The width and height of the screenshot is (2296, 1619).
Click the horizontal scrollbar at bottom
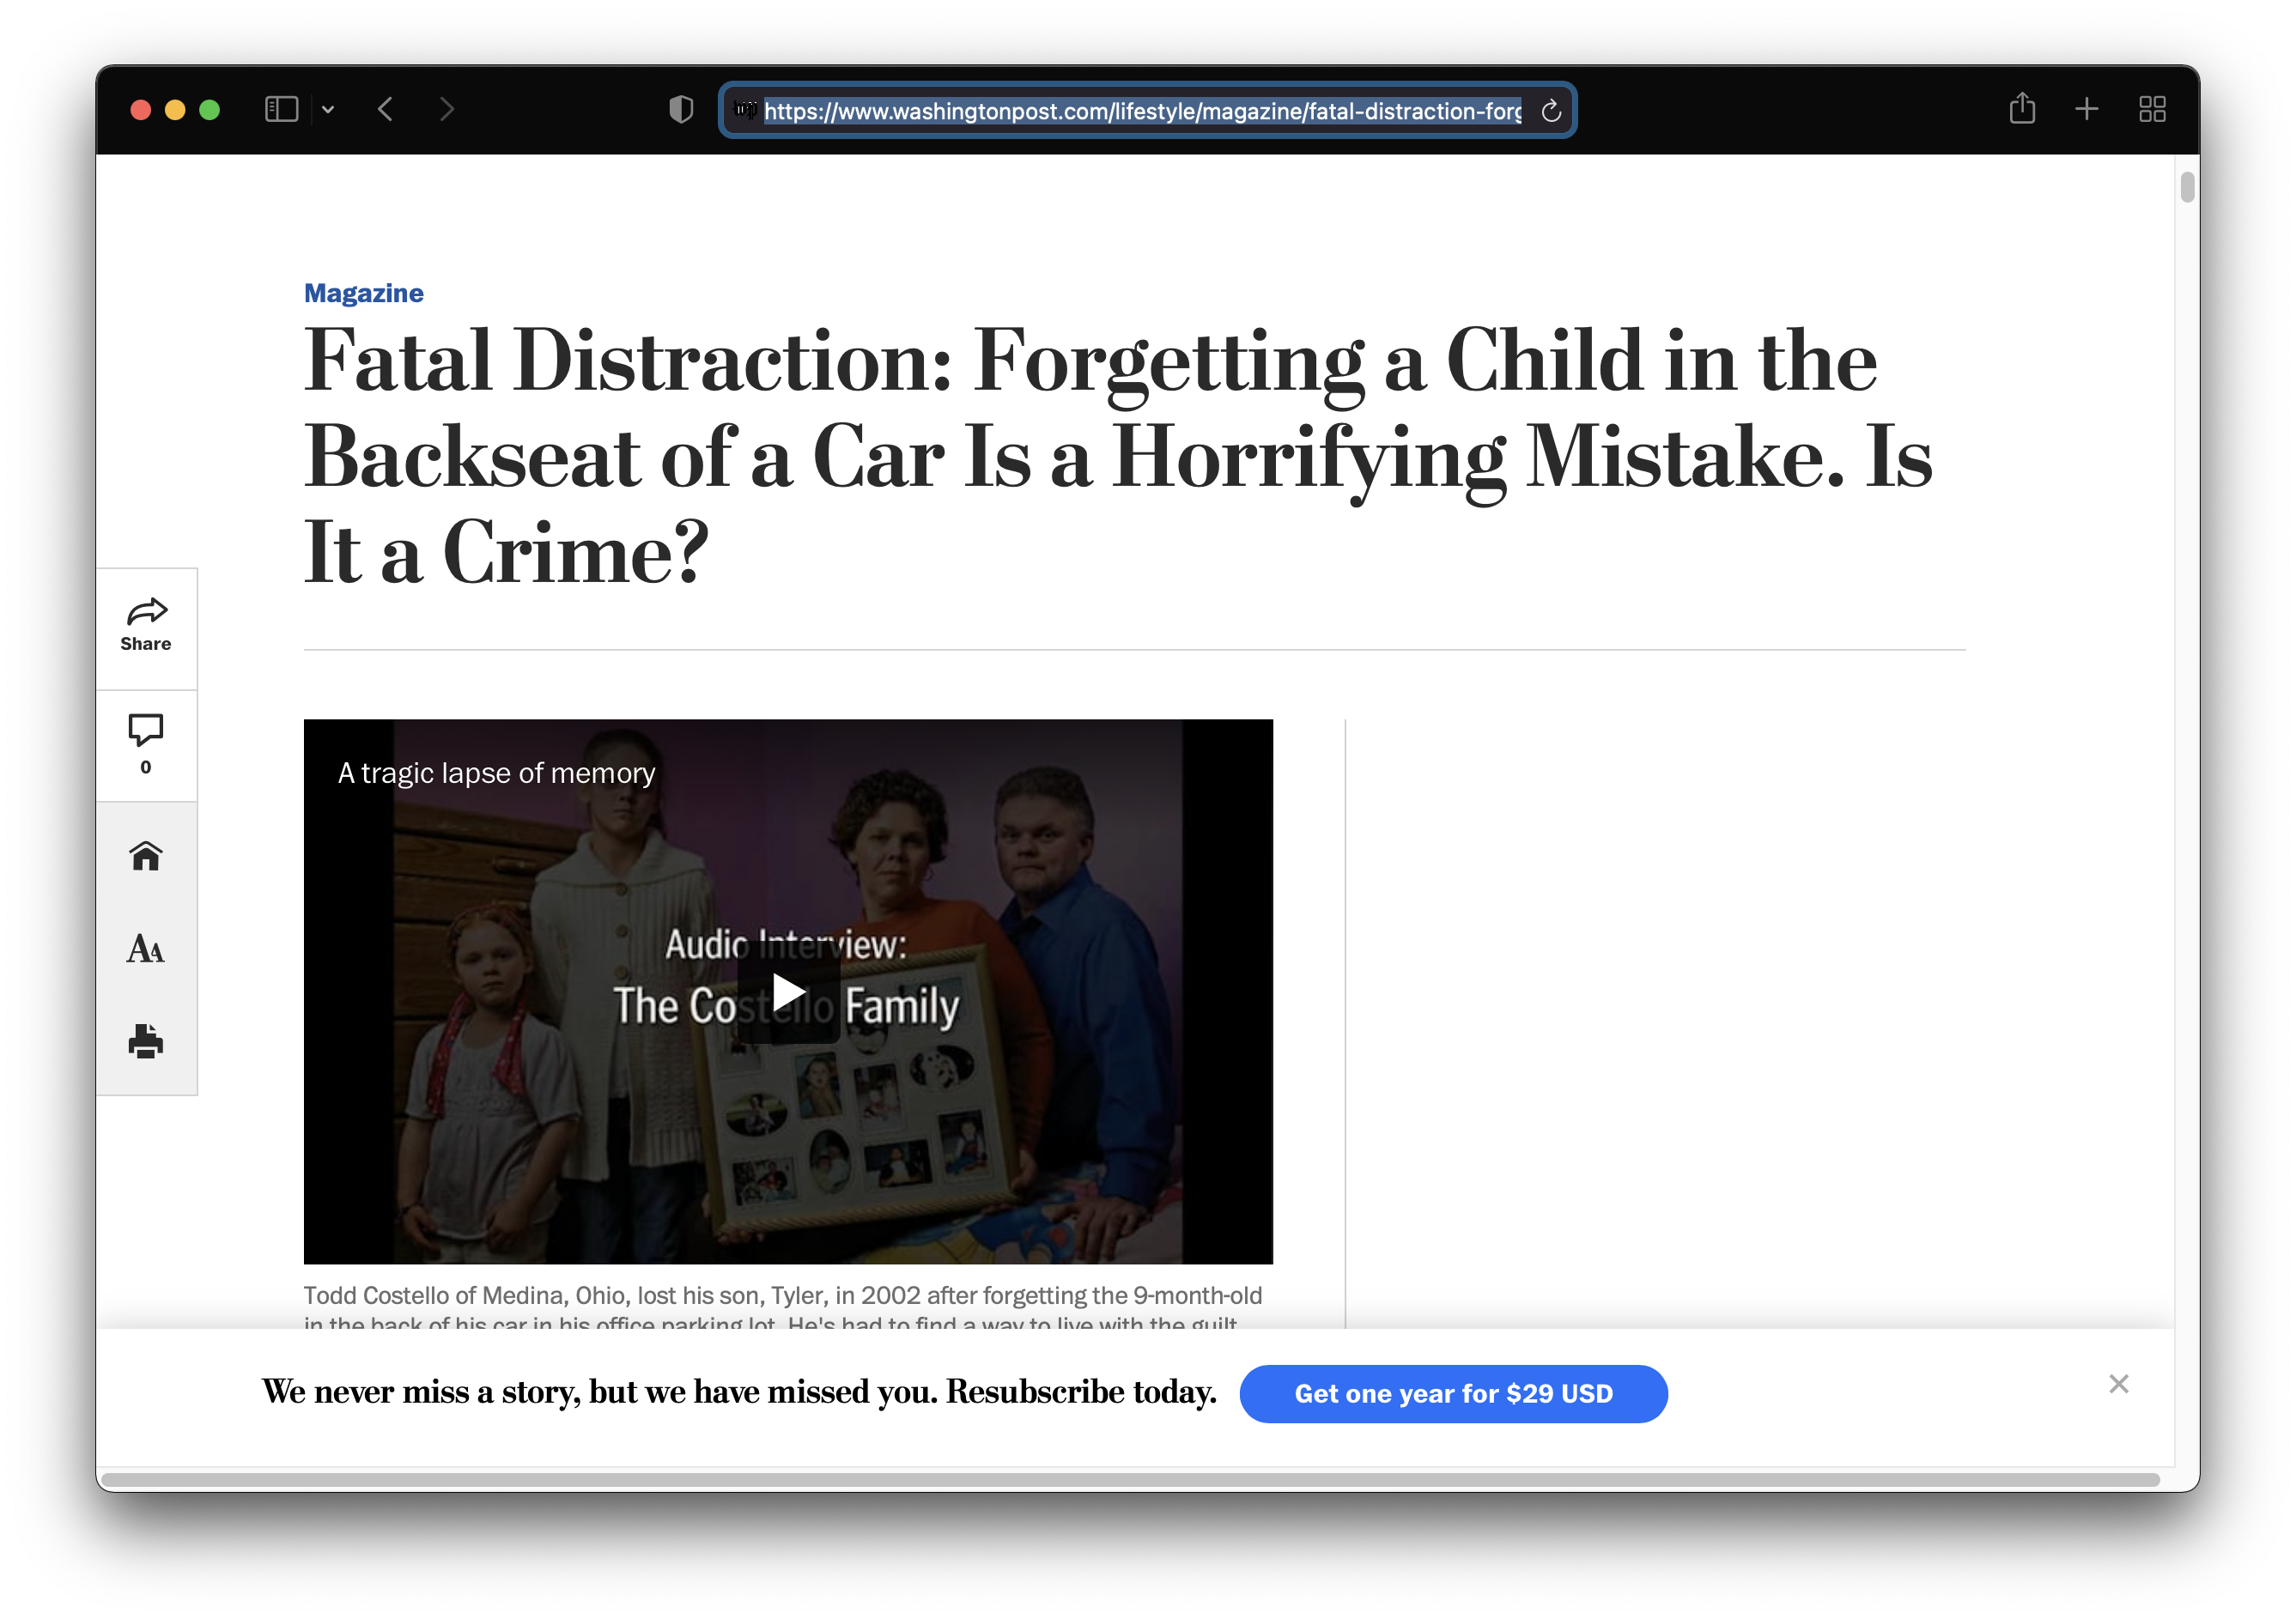click(x=1130, y=1479)
